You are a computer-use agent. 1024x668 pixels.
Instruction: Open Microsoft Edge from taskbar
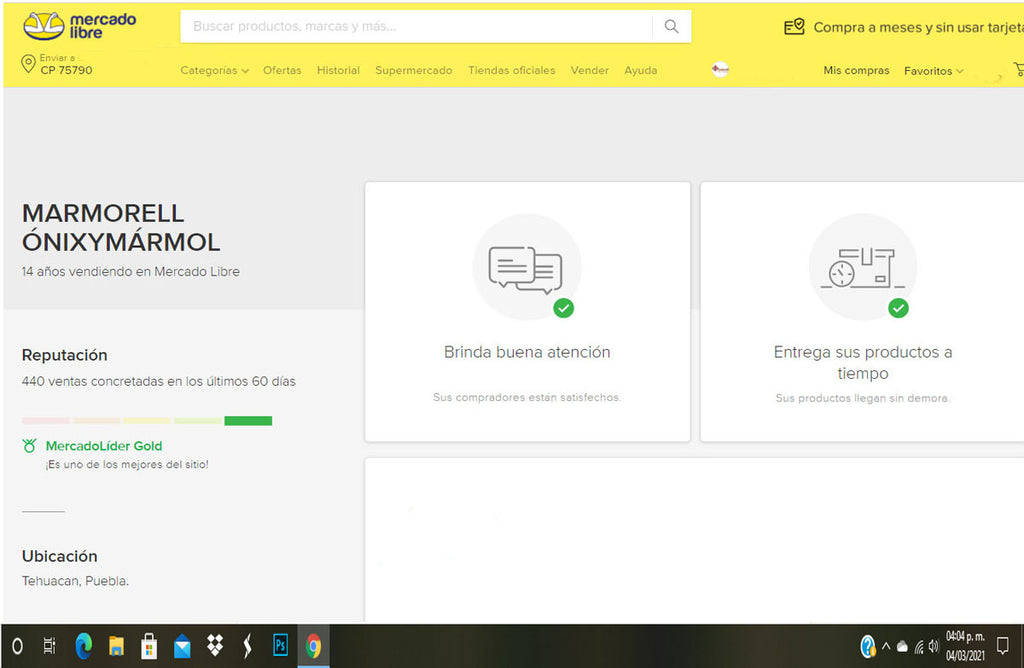pyautogui.click(x=84, y=646)
